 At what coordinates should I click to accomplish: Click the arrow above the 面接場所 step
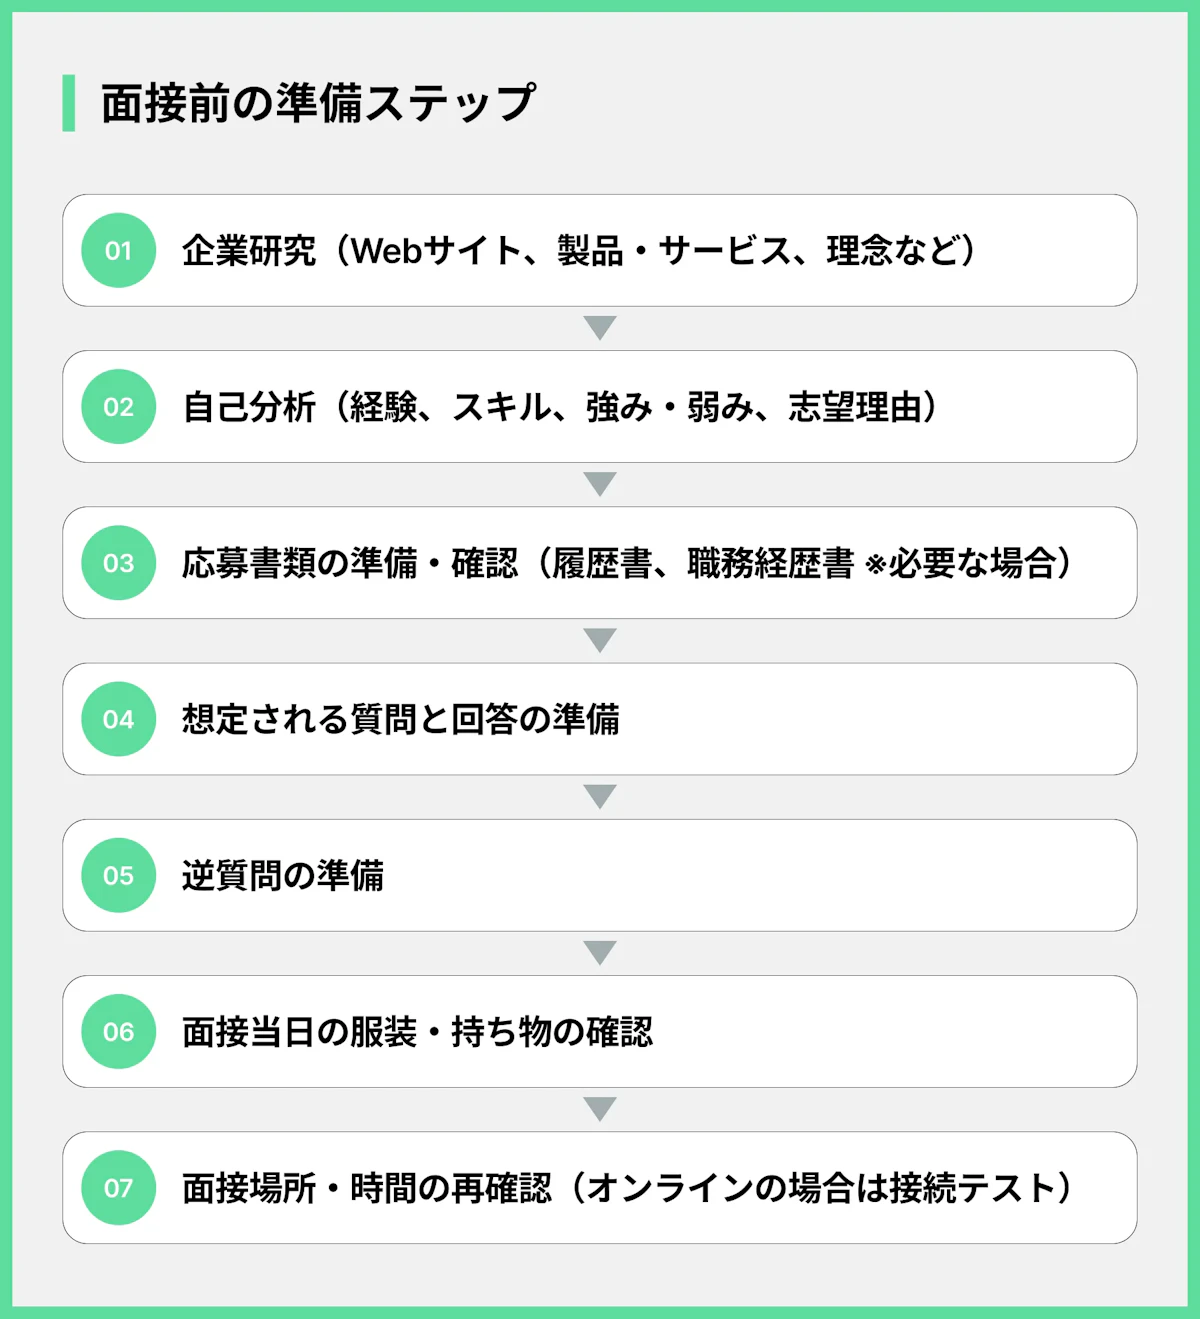coord(600,1109)
